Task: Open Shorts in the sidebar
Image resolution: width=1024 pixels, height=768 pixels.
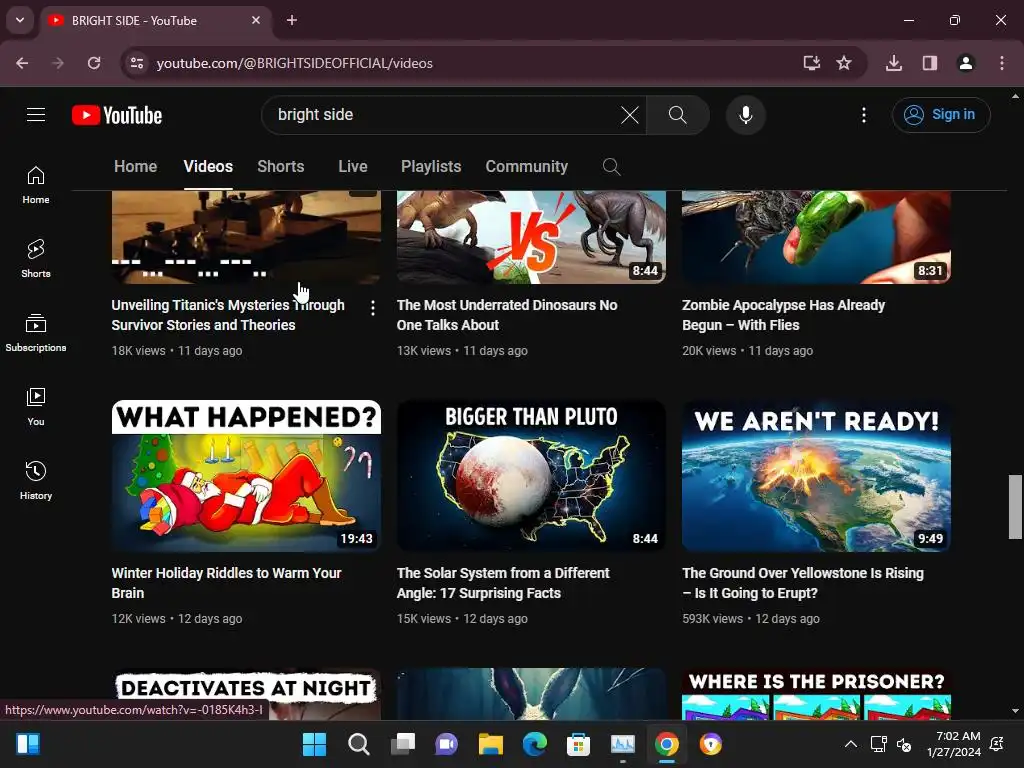Action: [x=36, y=259]
